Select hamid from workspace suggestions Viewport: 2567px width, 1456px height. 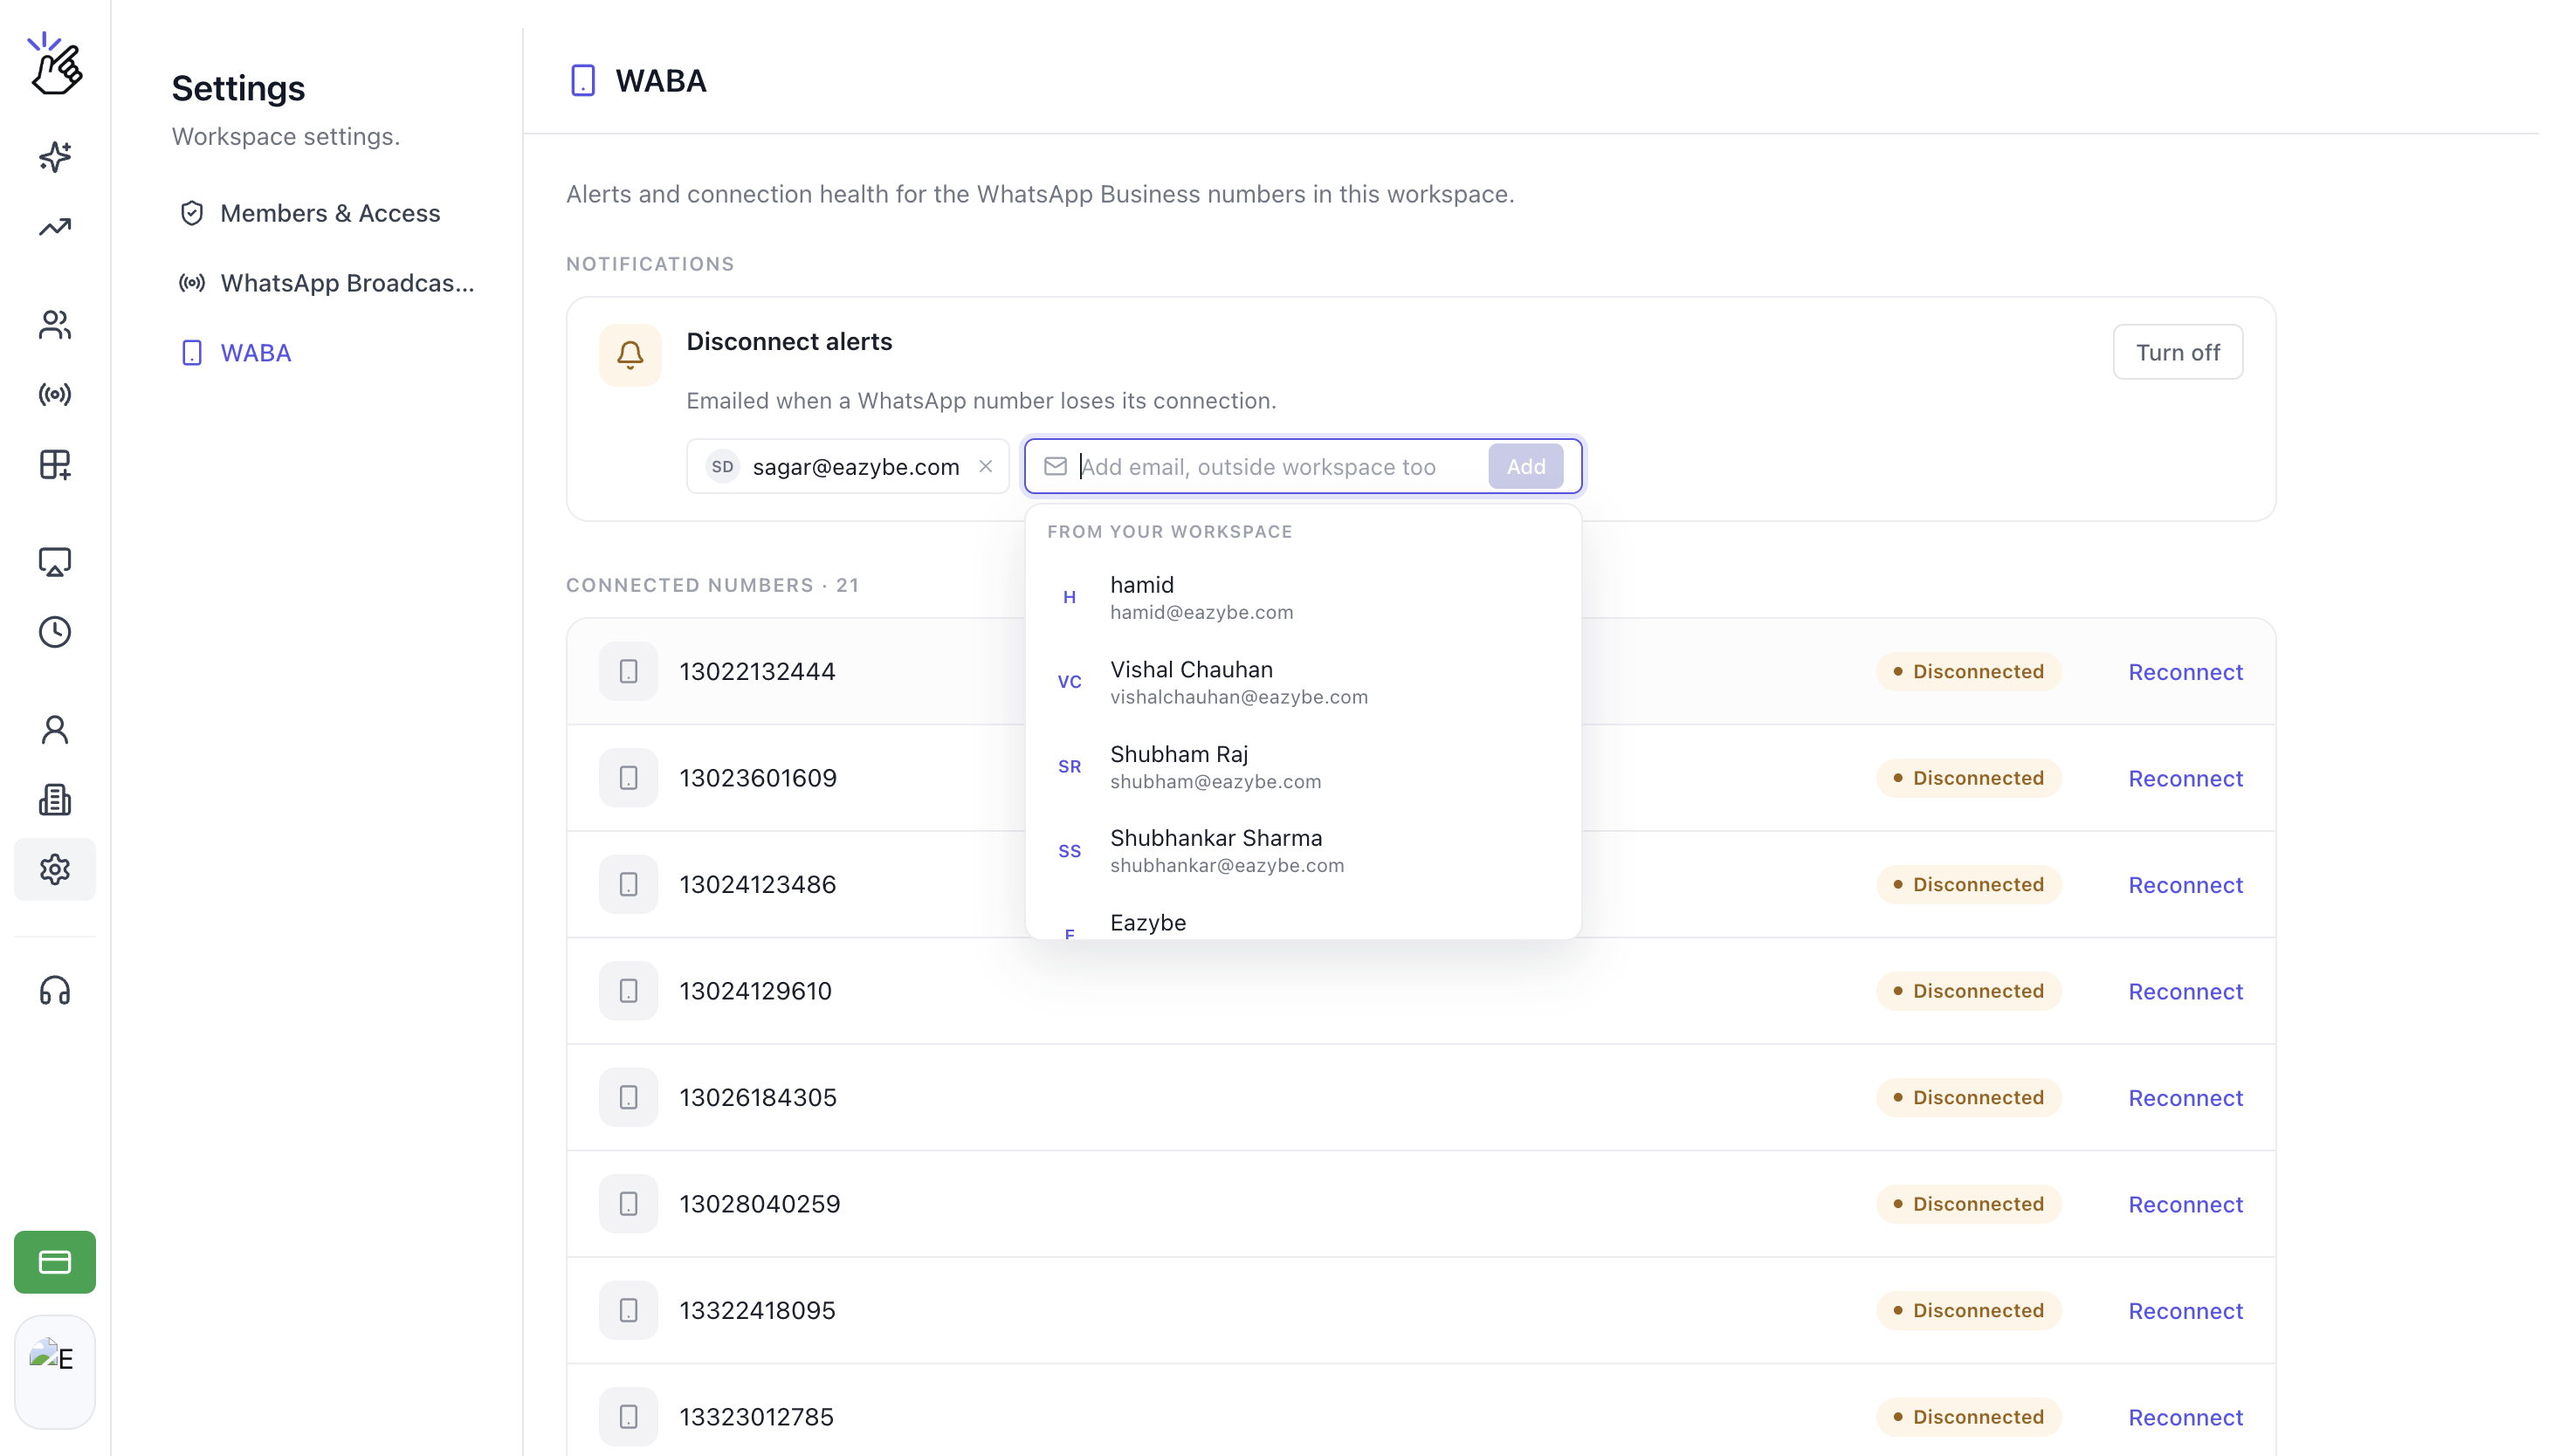[x=1303, y=598]
